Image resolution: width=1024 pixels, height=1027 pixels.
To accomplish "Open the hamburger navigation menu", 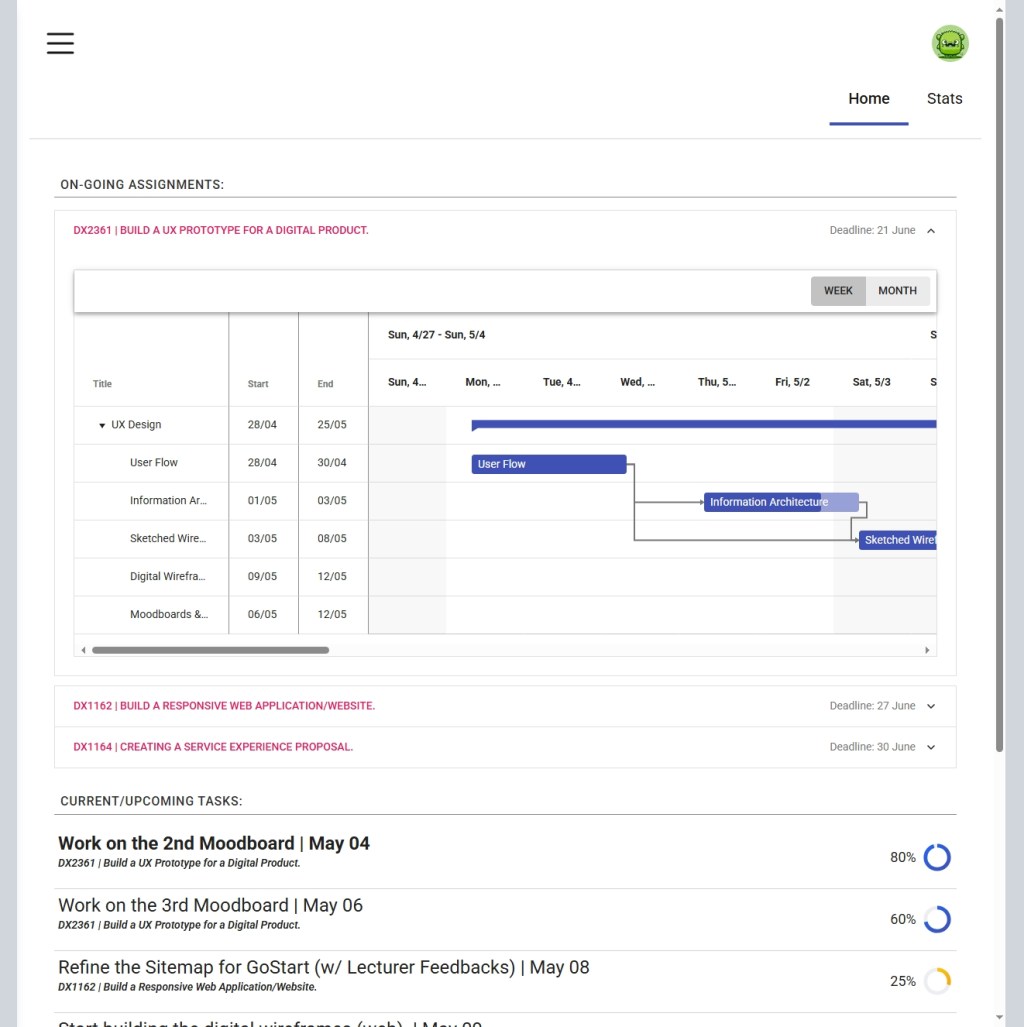I will (60, 43).
